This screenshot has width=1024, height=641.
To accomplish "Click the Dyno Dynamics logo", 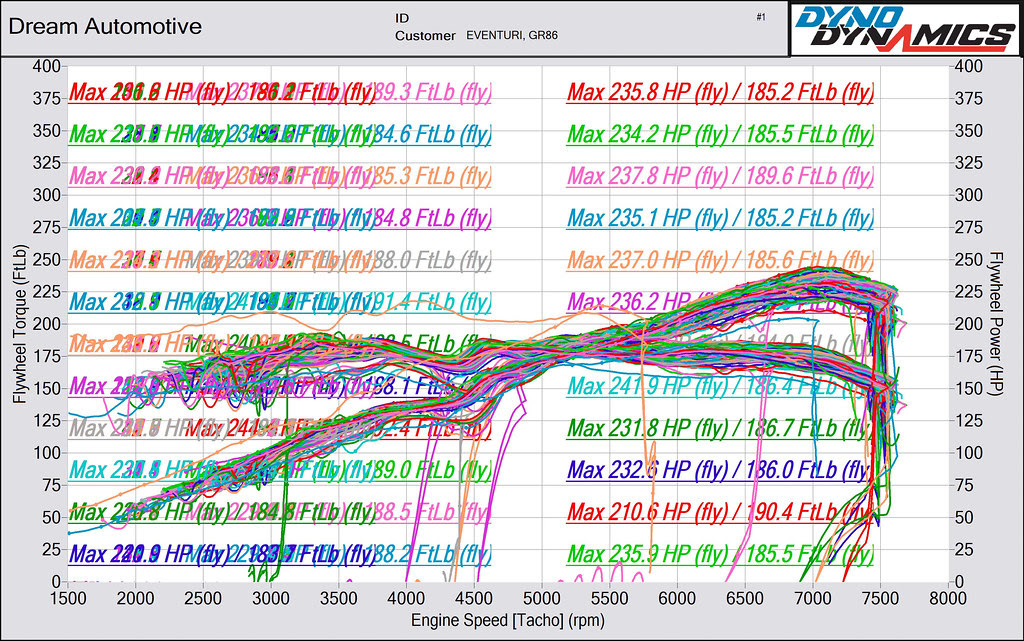I will [906, 29].
